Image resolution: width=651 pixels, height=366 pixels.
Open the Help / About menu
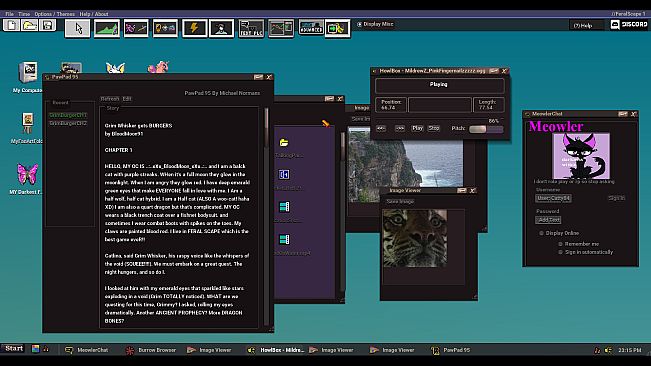94,14
